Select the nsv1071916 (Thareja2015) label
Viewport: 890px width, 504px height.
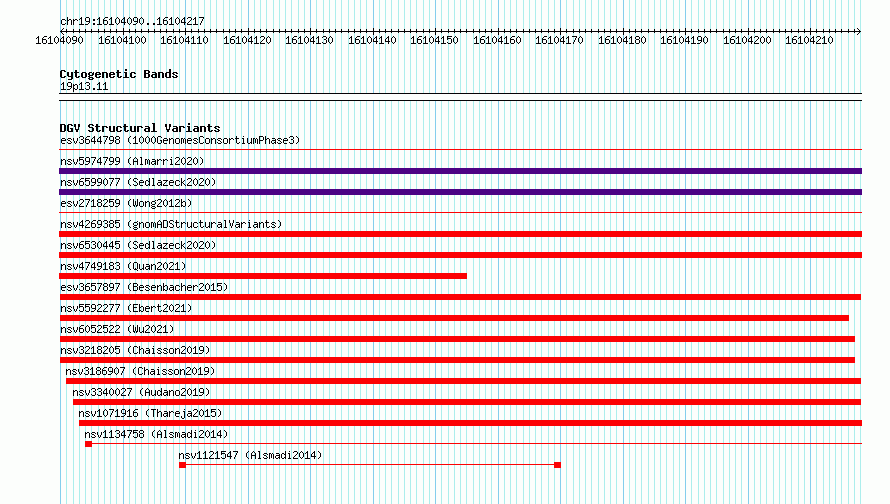(x=150, y=413)
